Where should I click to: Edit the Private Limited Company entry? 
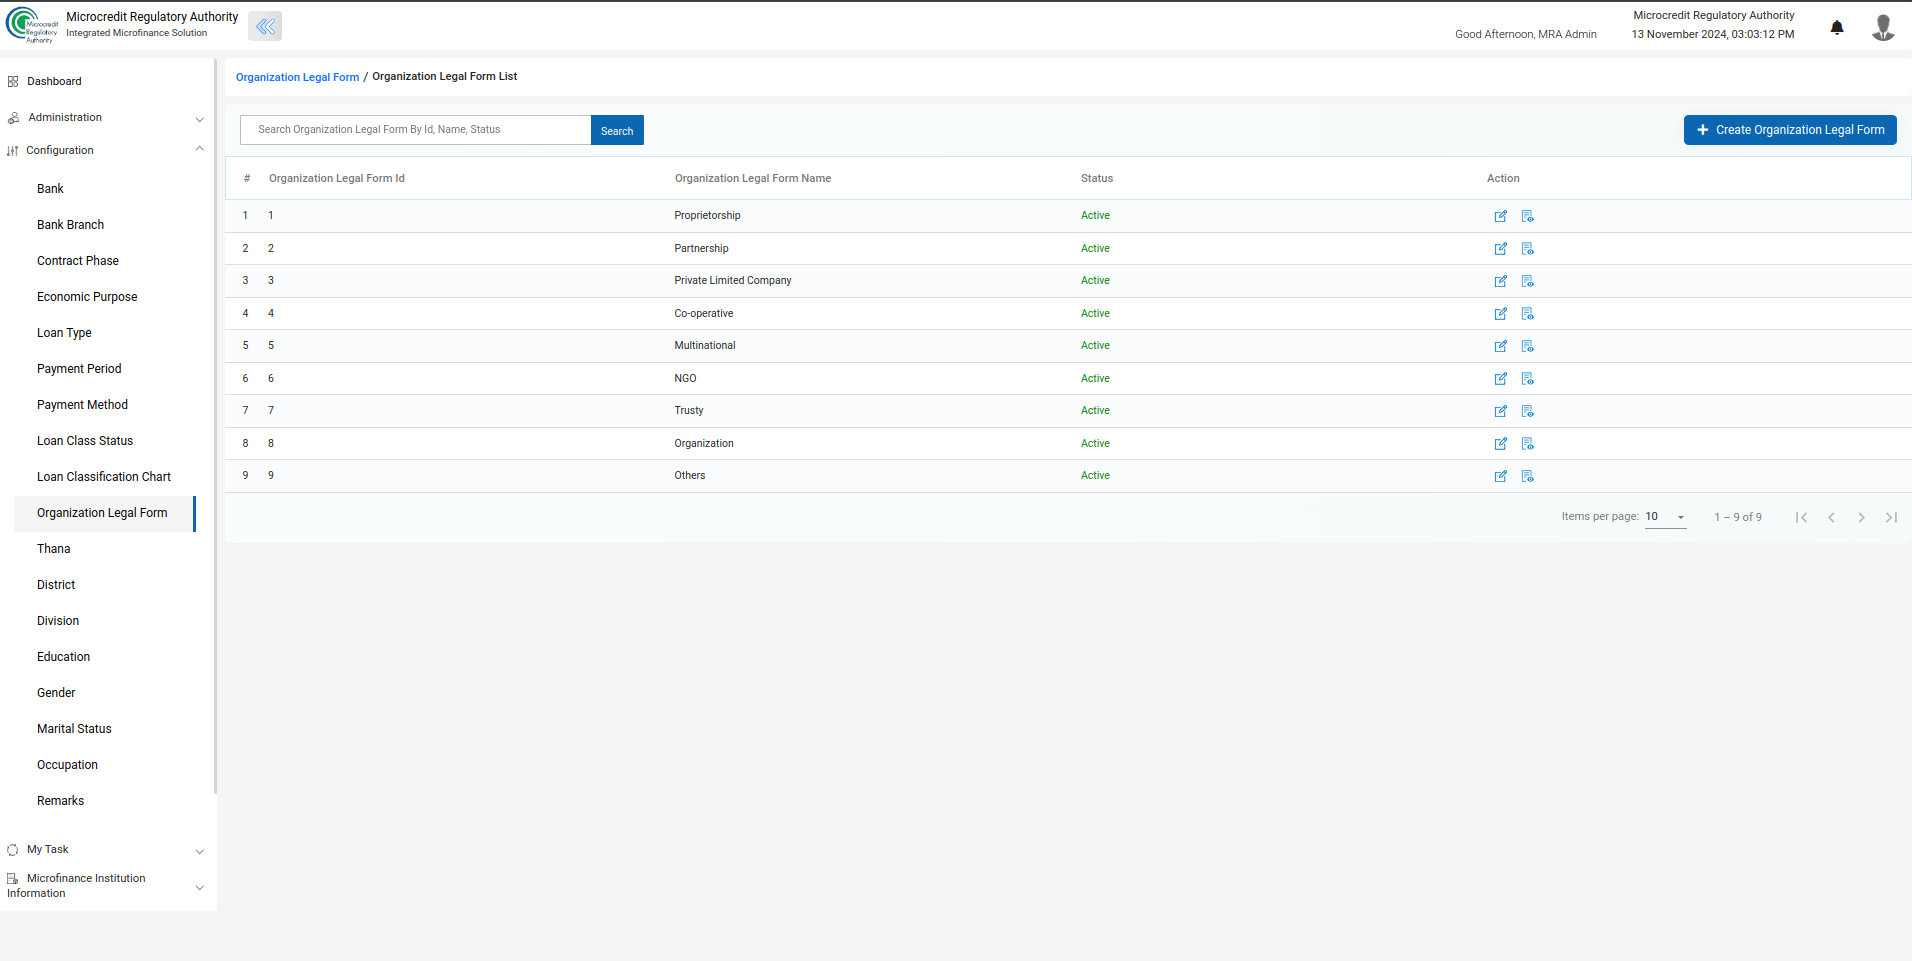(1500, 281)
